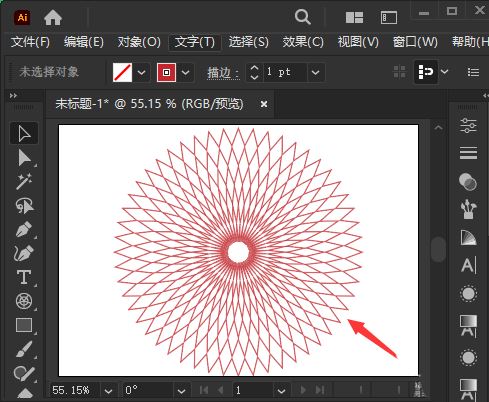
Task: Open the 视图(V) menu
Action: 358,42
